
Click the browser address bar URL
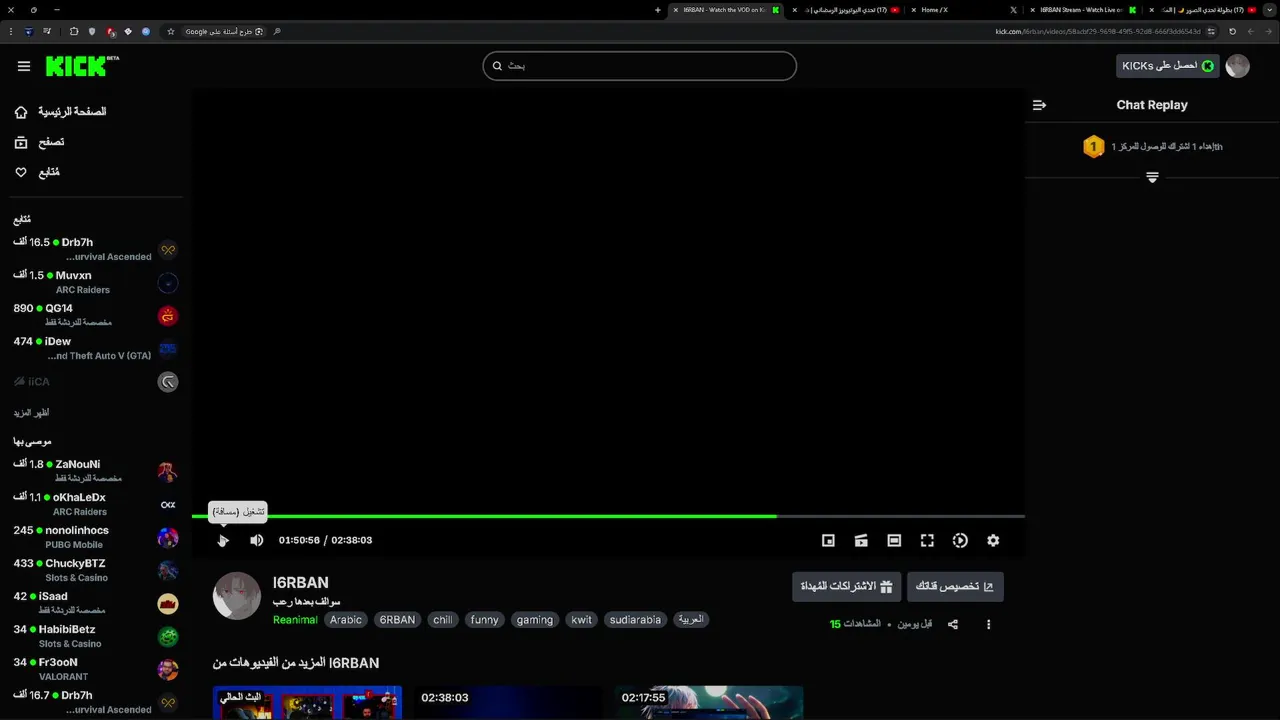[1098, 31]
